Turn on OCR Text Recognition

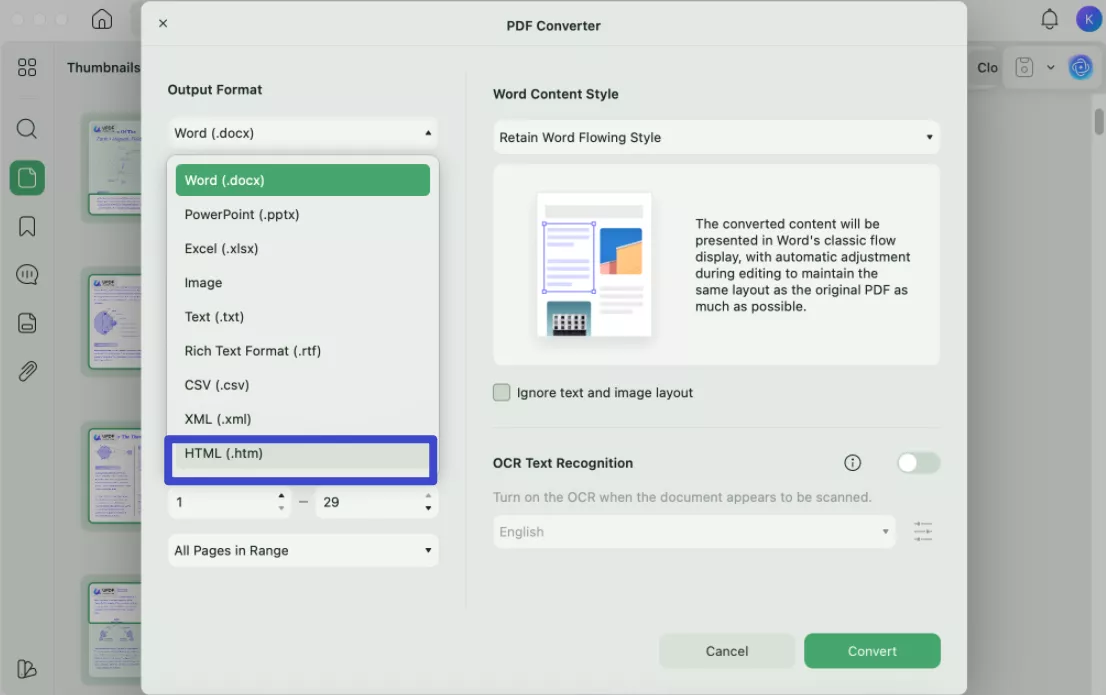(917, 463)
